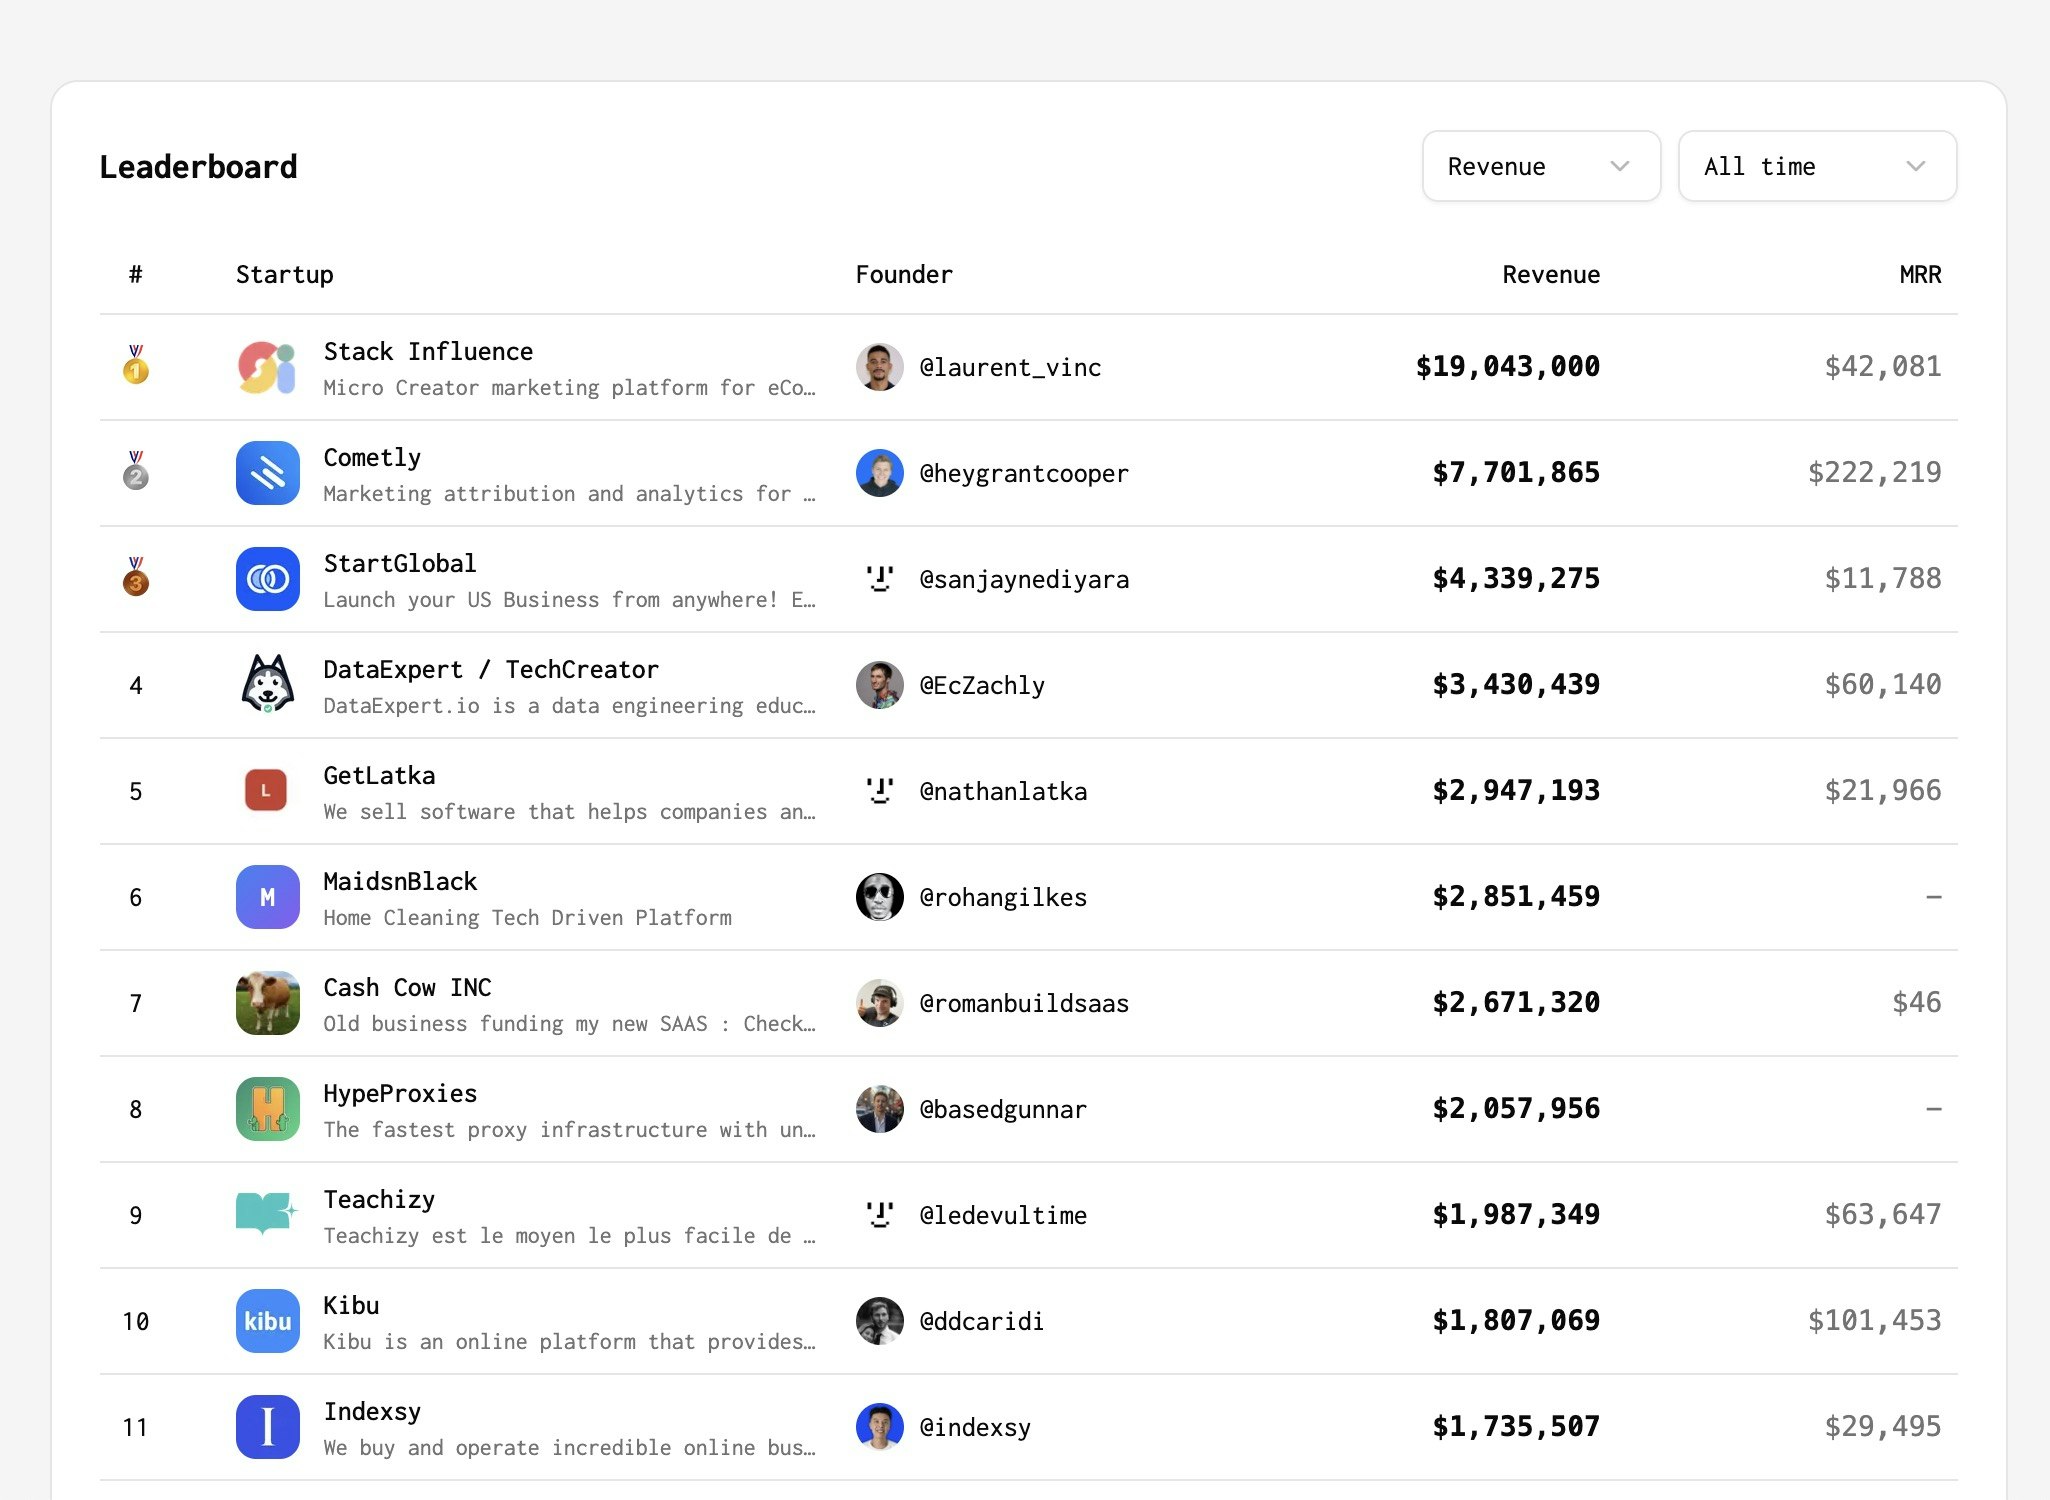Click the Leaderboard page title
Image resolution: width=2050 pixels, height=1500 pixels.
pyautogui.click(x=197, y=166)
